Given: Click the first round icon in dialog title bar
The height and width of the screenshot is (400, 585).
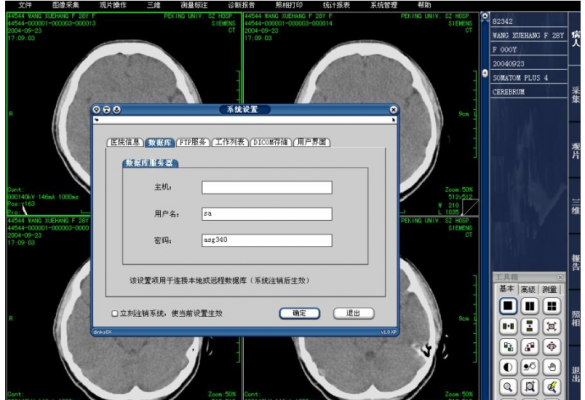Looking at the screenshot, I should 96,109.
